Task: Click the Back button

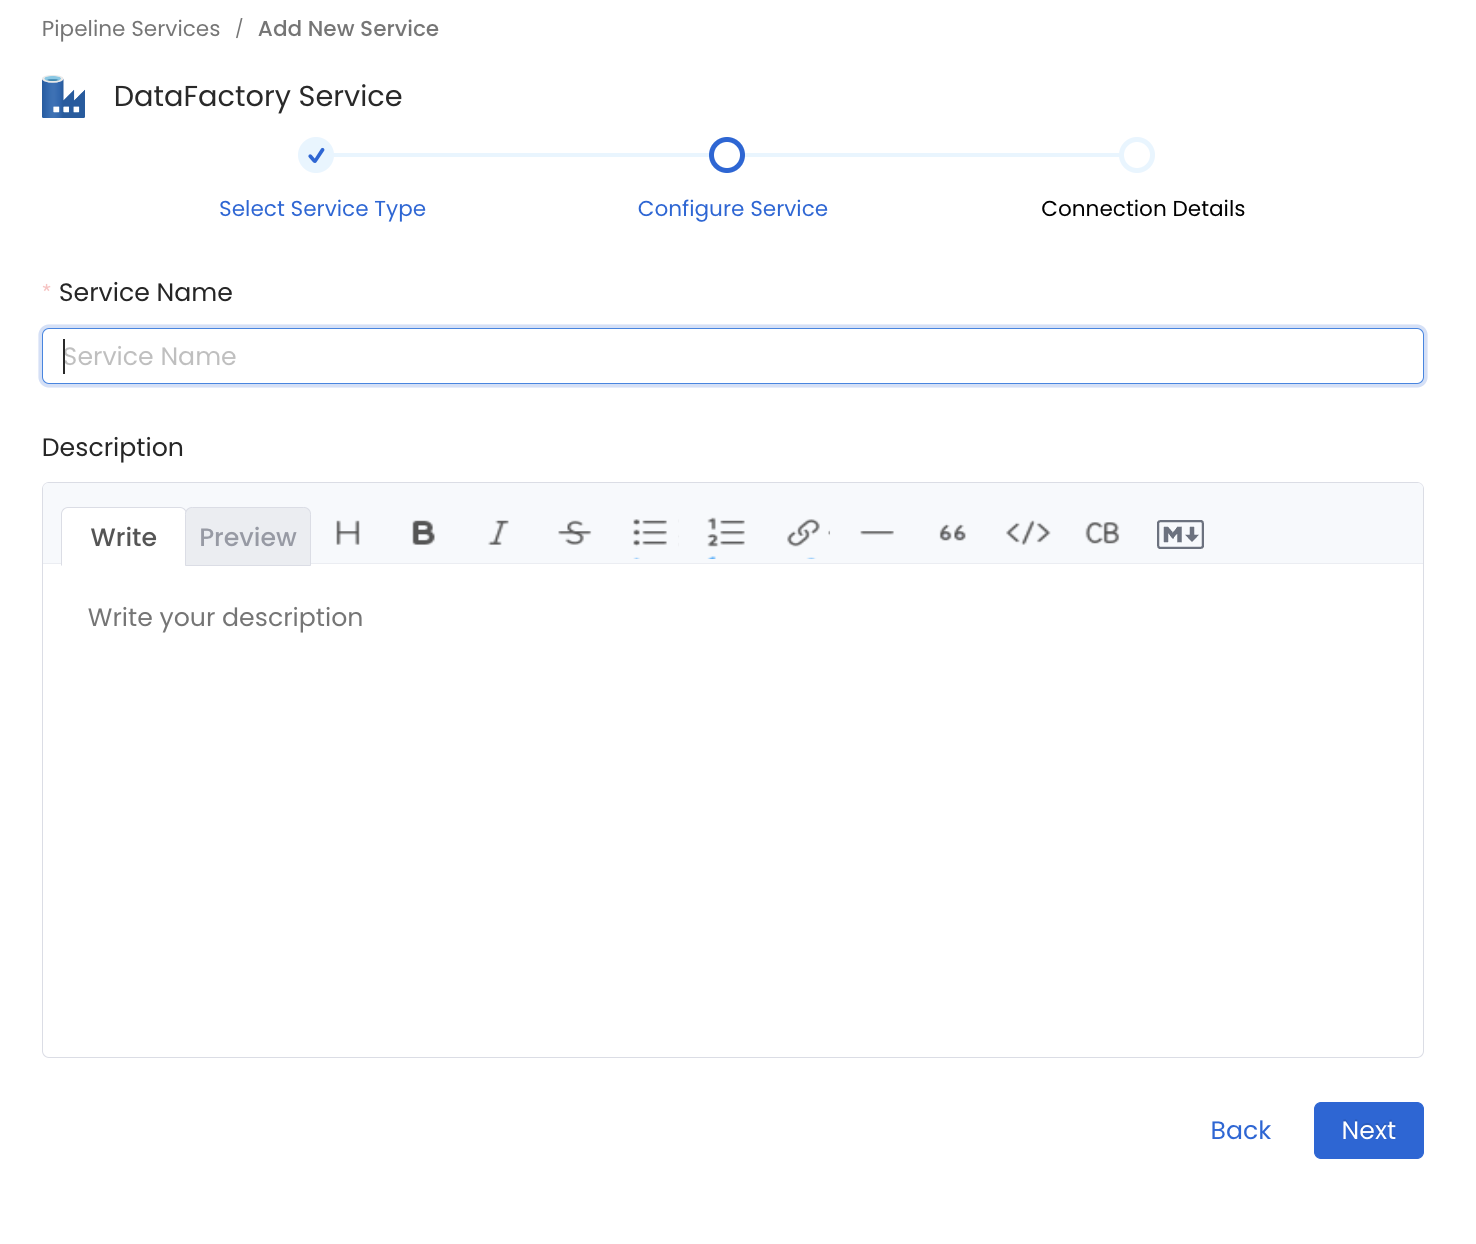Action: click(1240, 1130)
